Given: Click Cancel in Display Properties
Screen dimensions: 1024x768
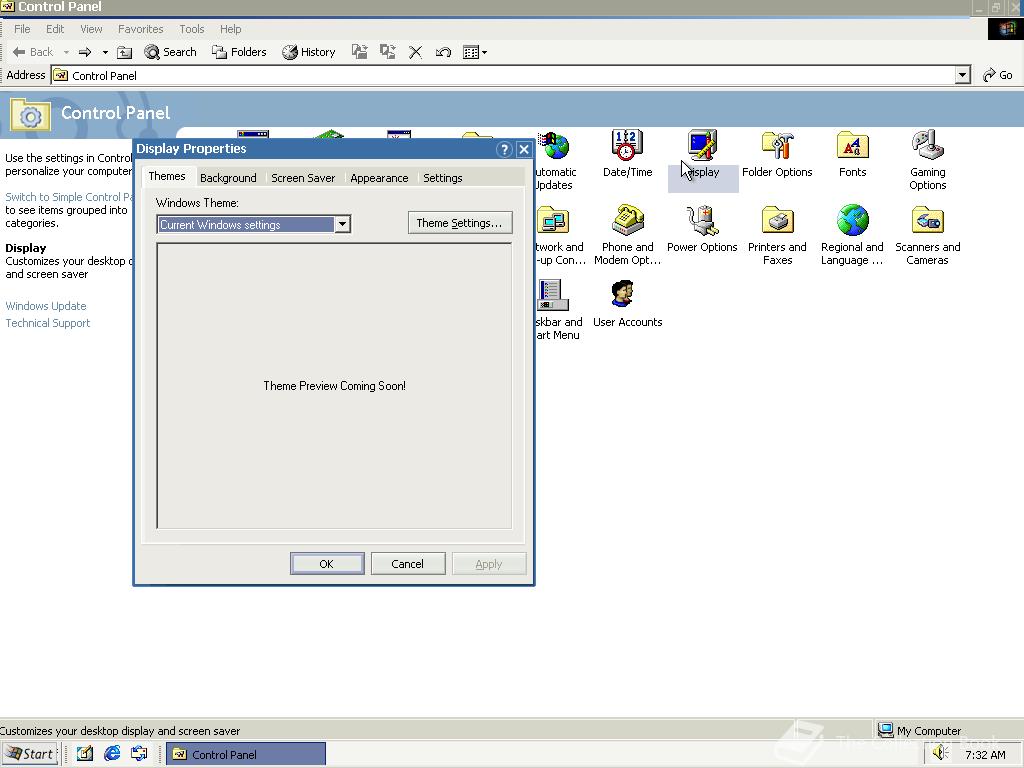Looking at the screenshot, I should coord(408,564).
